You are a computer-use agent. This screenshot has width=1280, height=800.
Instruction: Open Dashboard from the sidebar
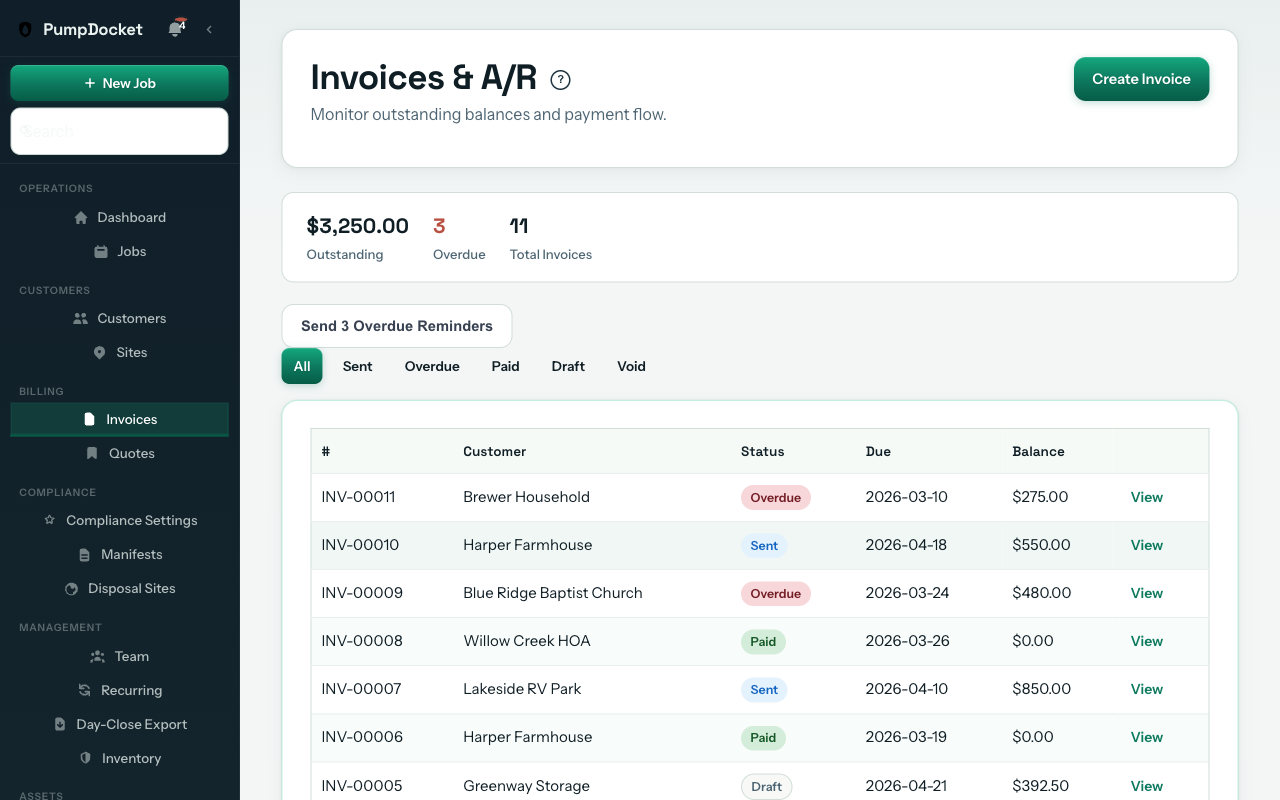point(131,217)
